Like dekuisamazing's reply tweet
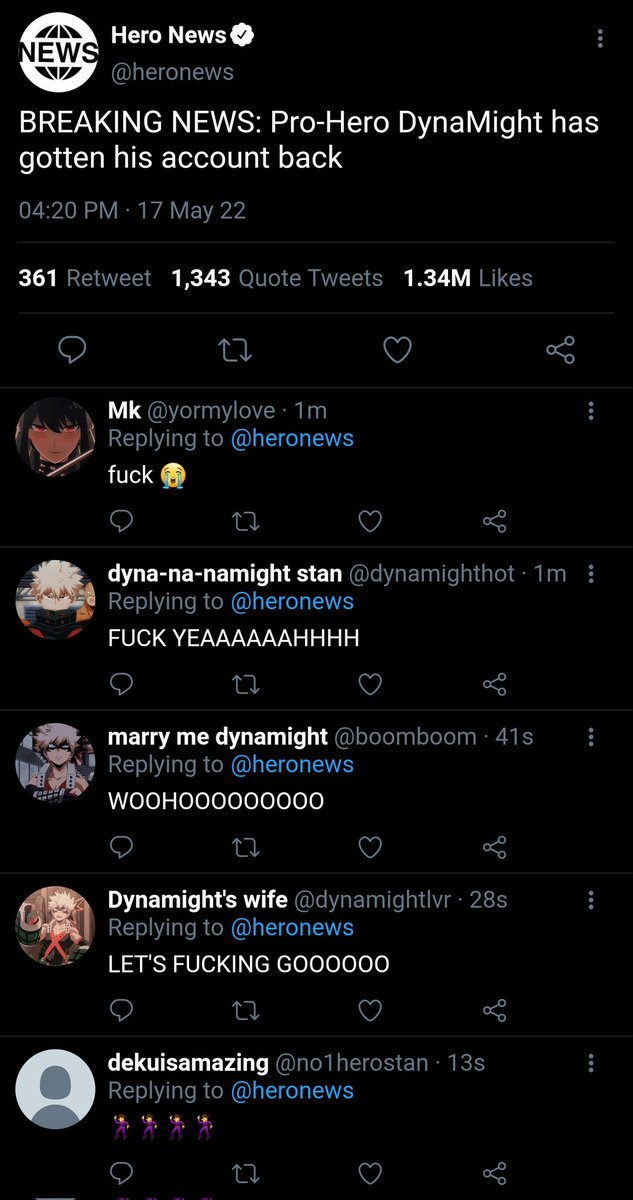Image resolution: width=633 pixels, height=1200 pixels. click(370, 1173)
